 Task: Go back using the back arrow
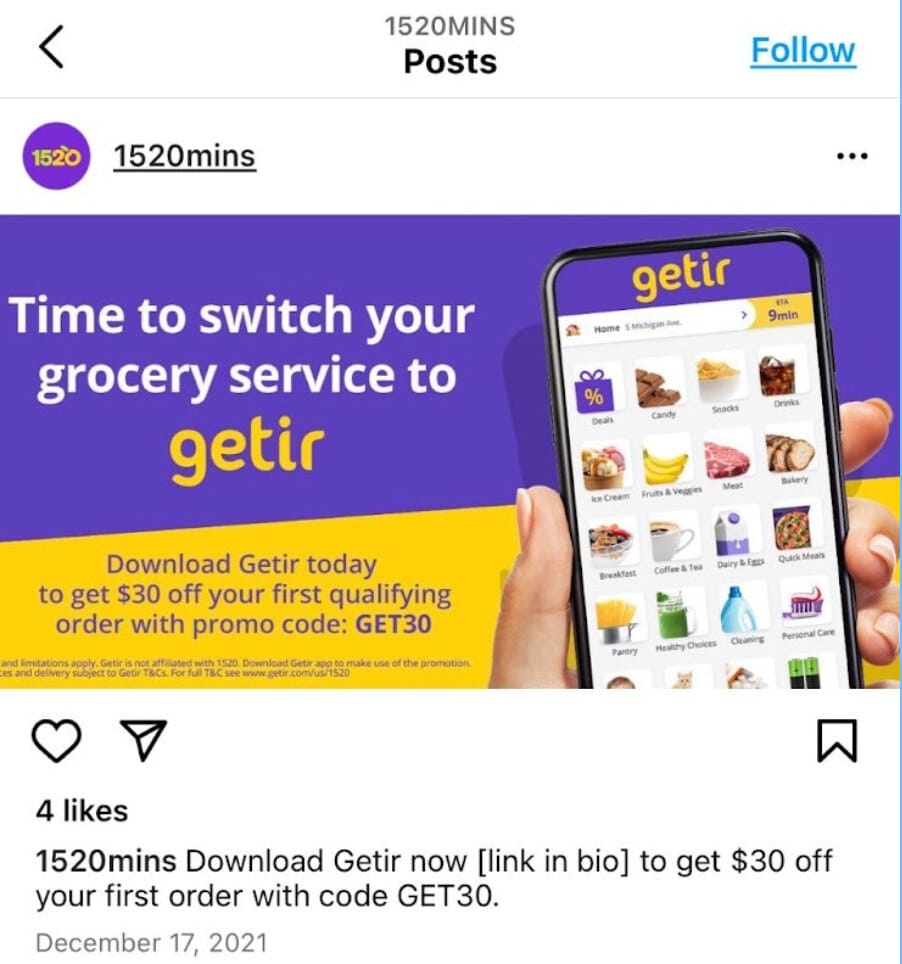point(52,46)
